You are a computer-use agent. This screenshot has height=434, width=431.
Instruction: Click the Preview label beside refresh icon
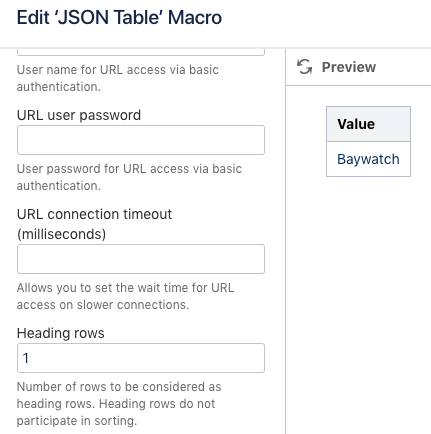pyautogui.click(x=349, y=67)
